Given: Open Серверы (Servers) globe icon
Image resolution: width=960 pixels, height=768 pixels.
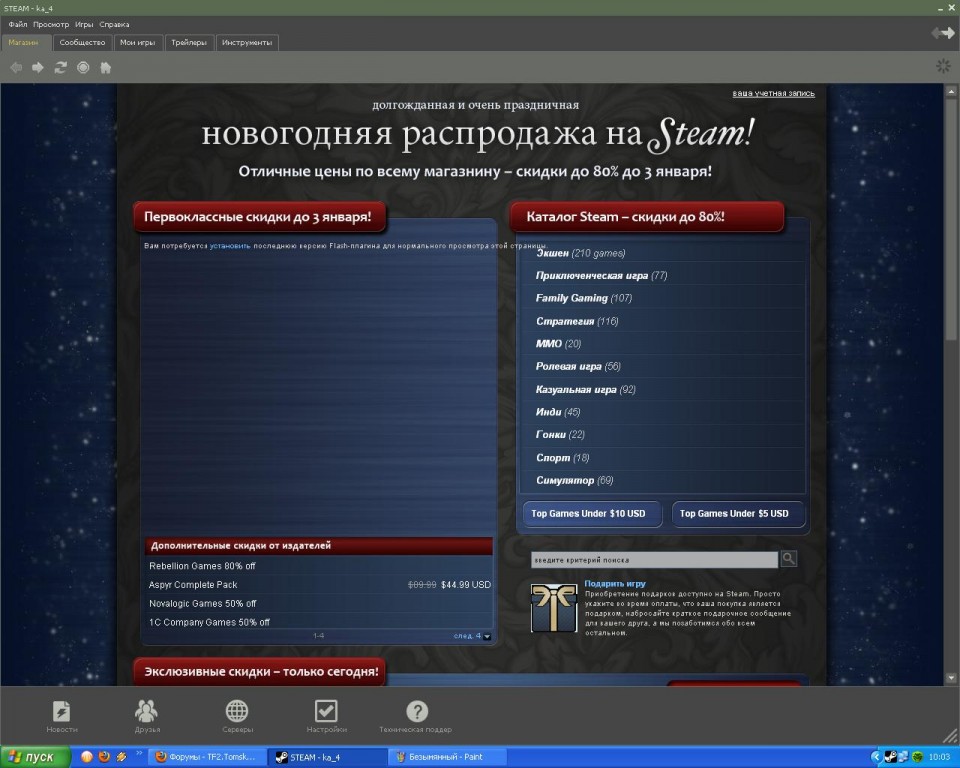Looking at the screenshot, I should (x=237, y=711).
